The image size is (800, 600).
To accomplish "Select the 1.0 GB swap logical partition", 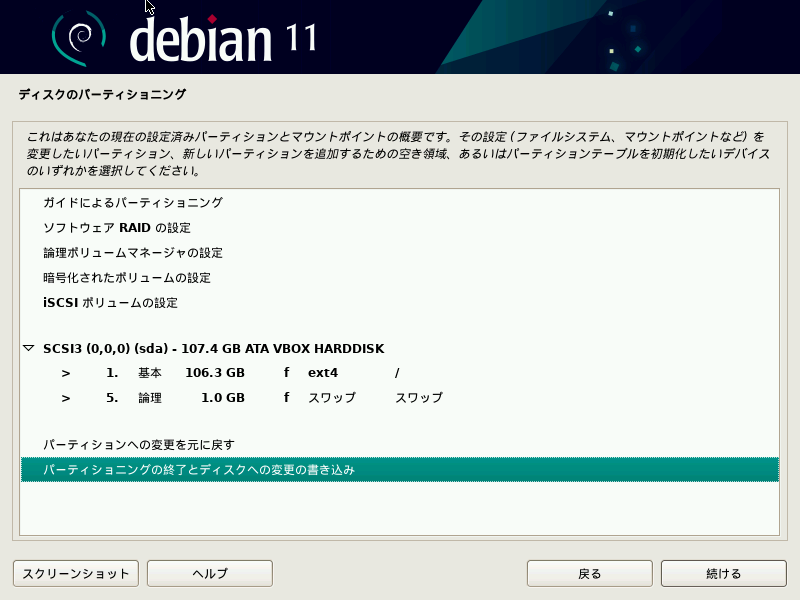I will (x=399, y=398).
